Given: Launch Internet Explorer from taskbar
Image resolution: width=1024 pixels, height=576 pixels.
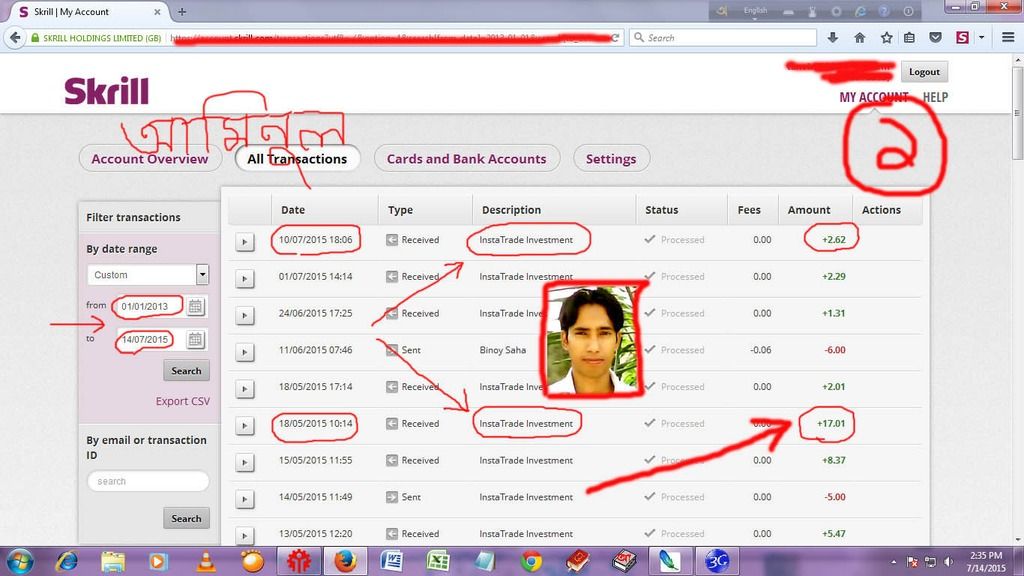Looking at the screenshot, I should pyautogui.click(x=67, y=562).
